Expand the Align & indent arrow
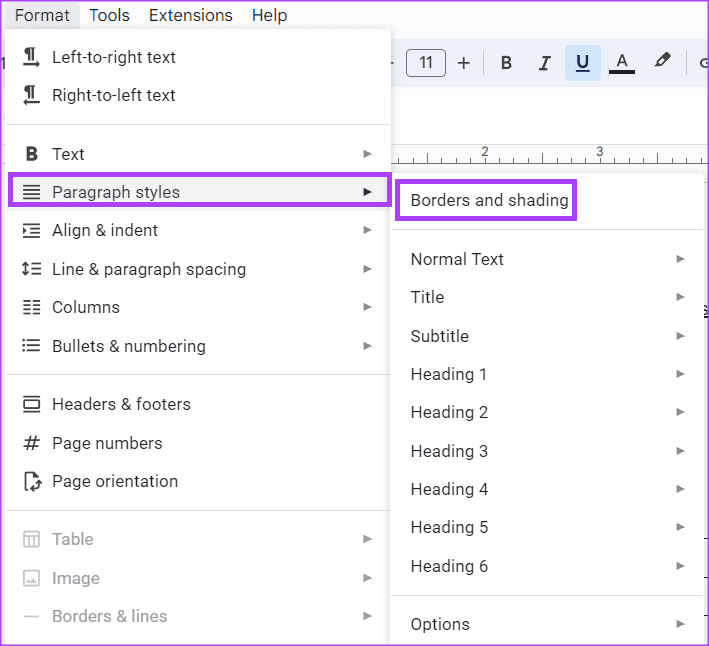 coord(367,230)
